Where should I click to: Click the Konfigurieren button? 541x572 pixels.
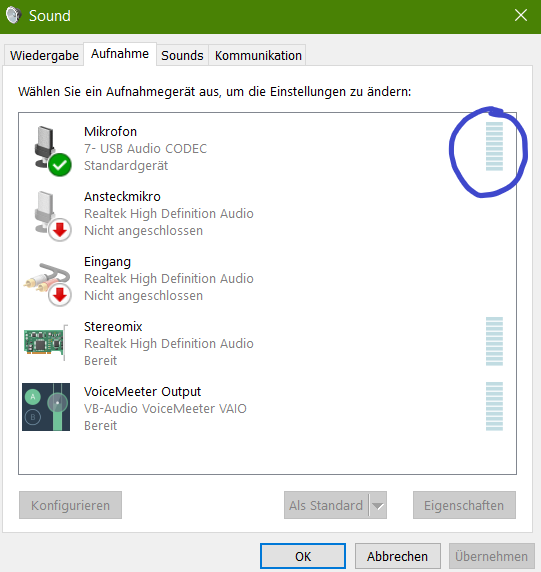point(70,505)
